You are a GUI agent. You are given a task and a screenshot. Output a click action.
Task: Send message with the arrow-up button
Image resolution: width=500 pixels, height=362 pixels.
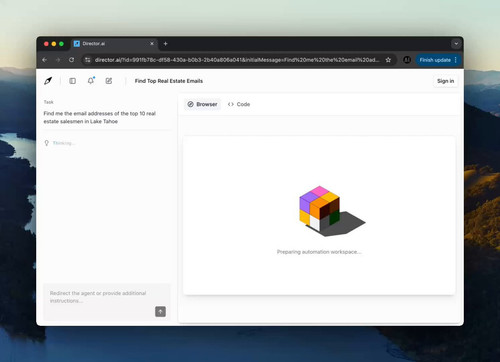[160, 312]
